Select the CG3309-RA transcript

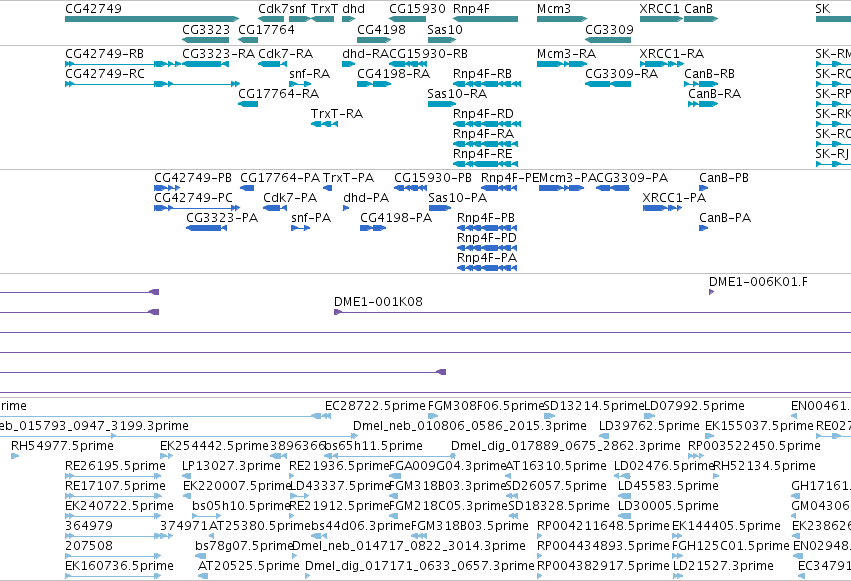pyautogui.click(x=608, y=84)
